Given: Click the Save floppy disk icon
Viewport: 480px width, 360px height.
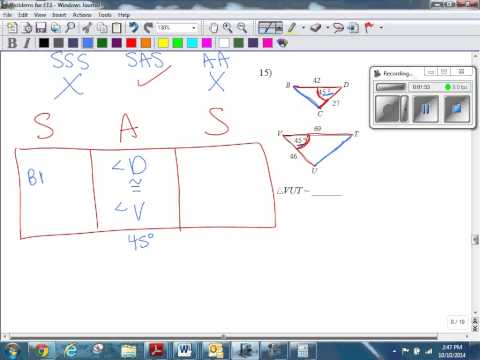Looking at the screenshot, I should coord(41,28).
